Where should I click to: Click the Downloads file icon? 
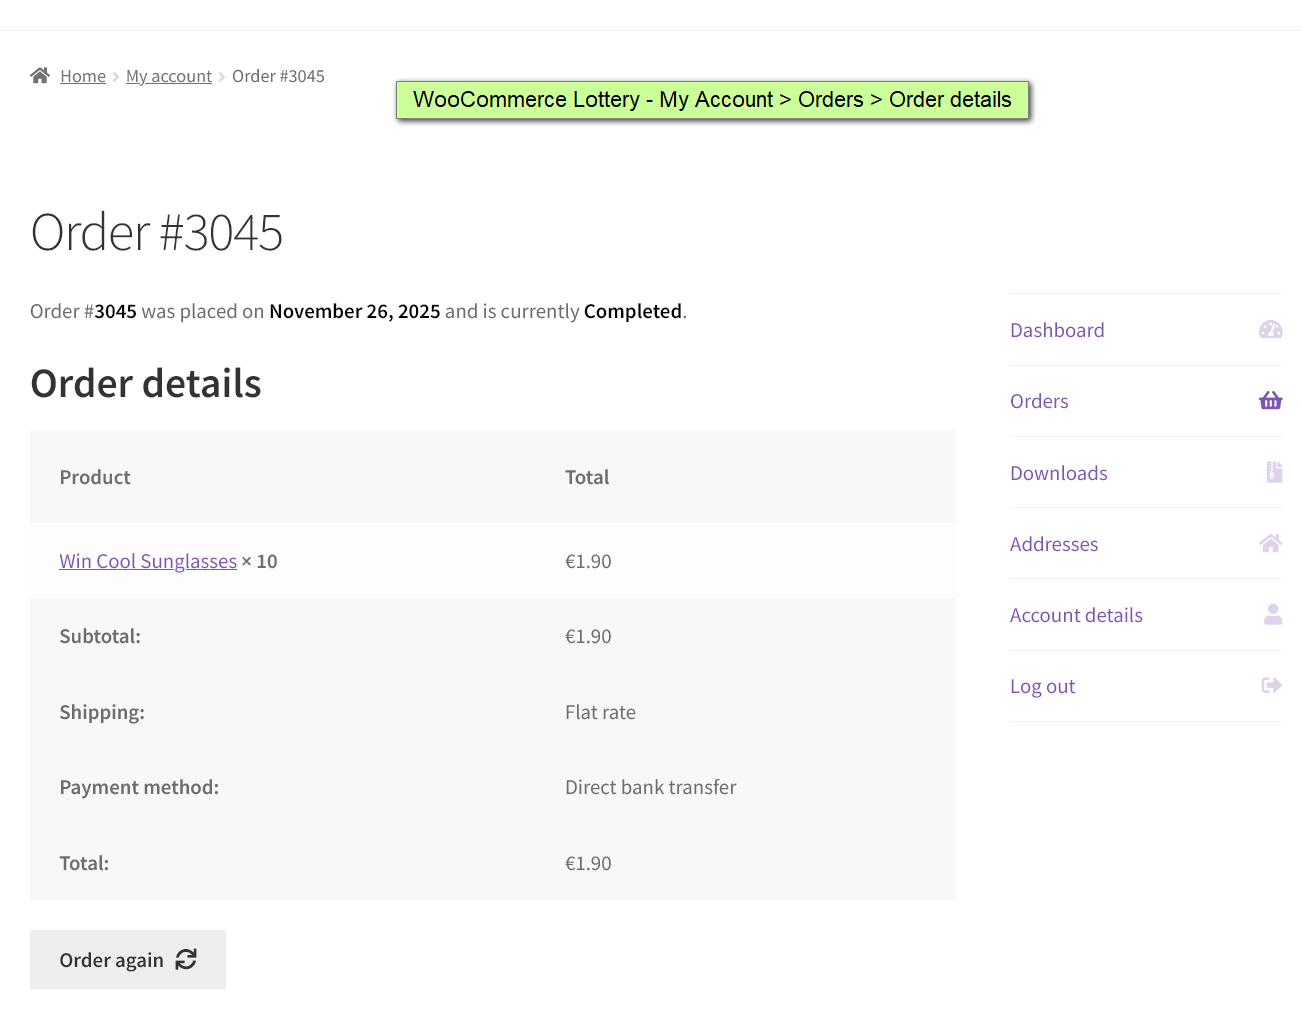[x=1273, y=472]
